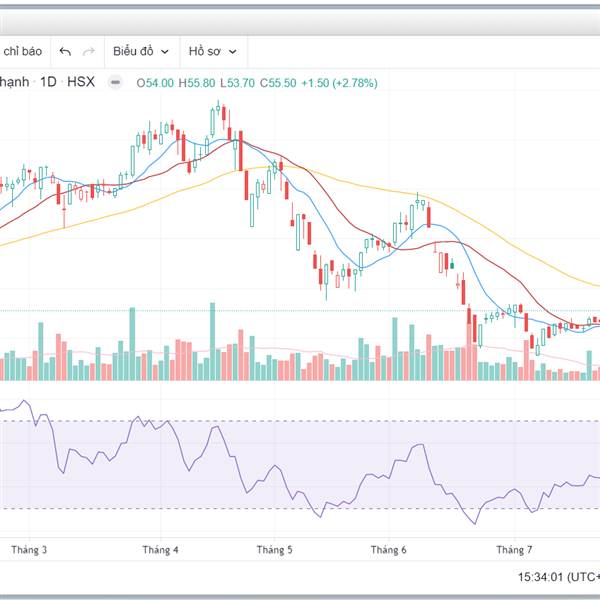600x600 pixels.
Task: Click the Tháng 4 time axis label
Action: (160, 550)
